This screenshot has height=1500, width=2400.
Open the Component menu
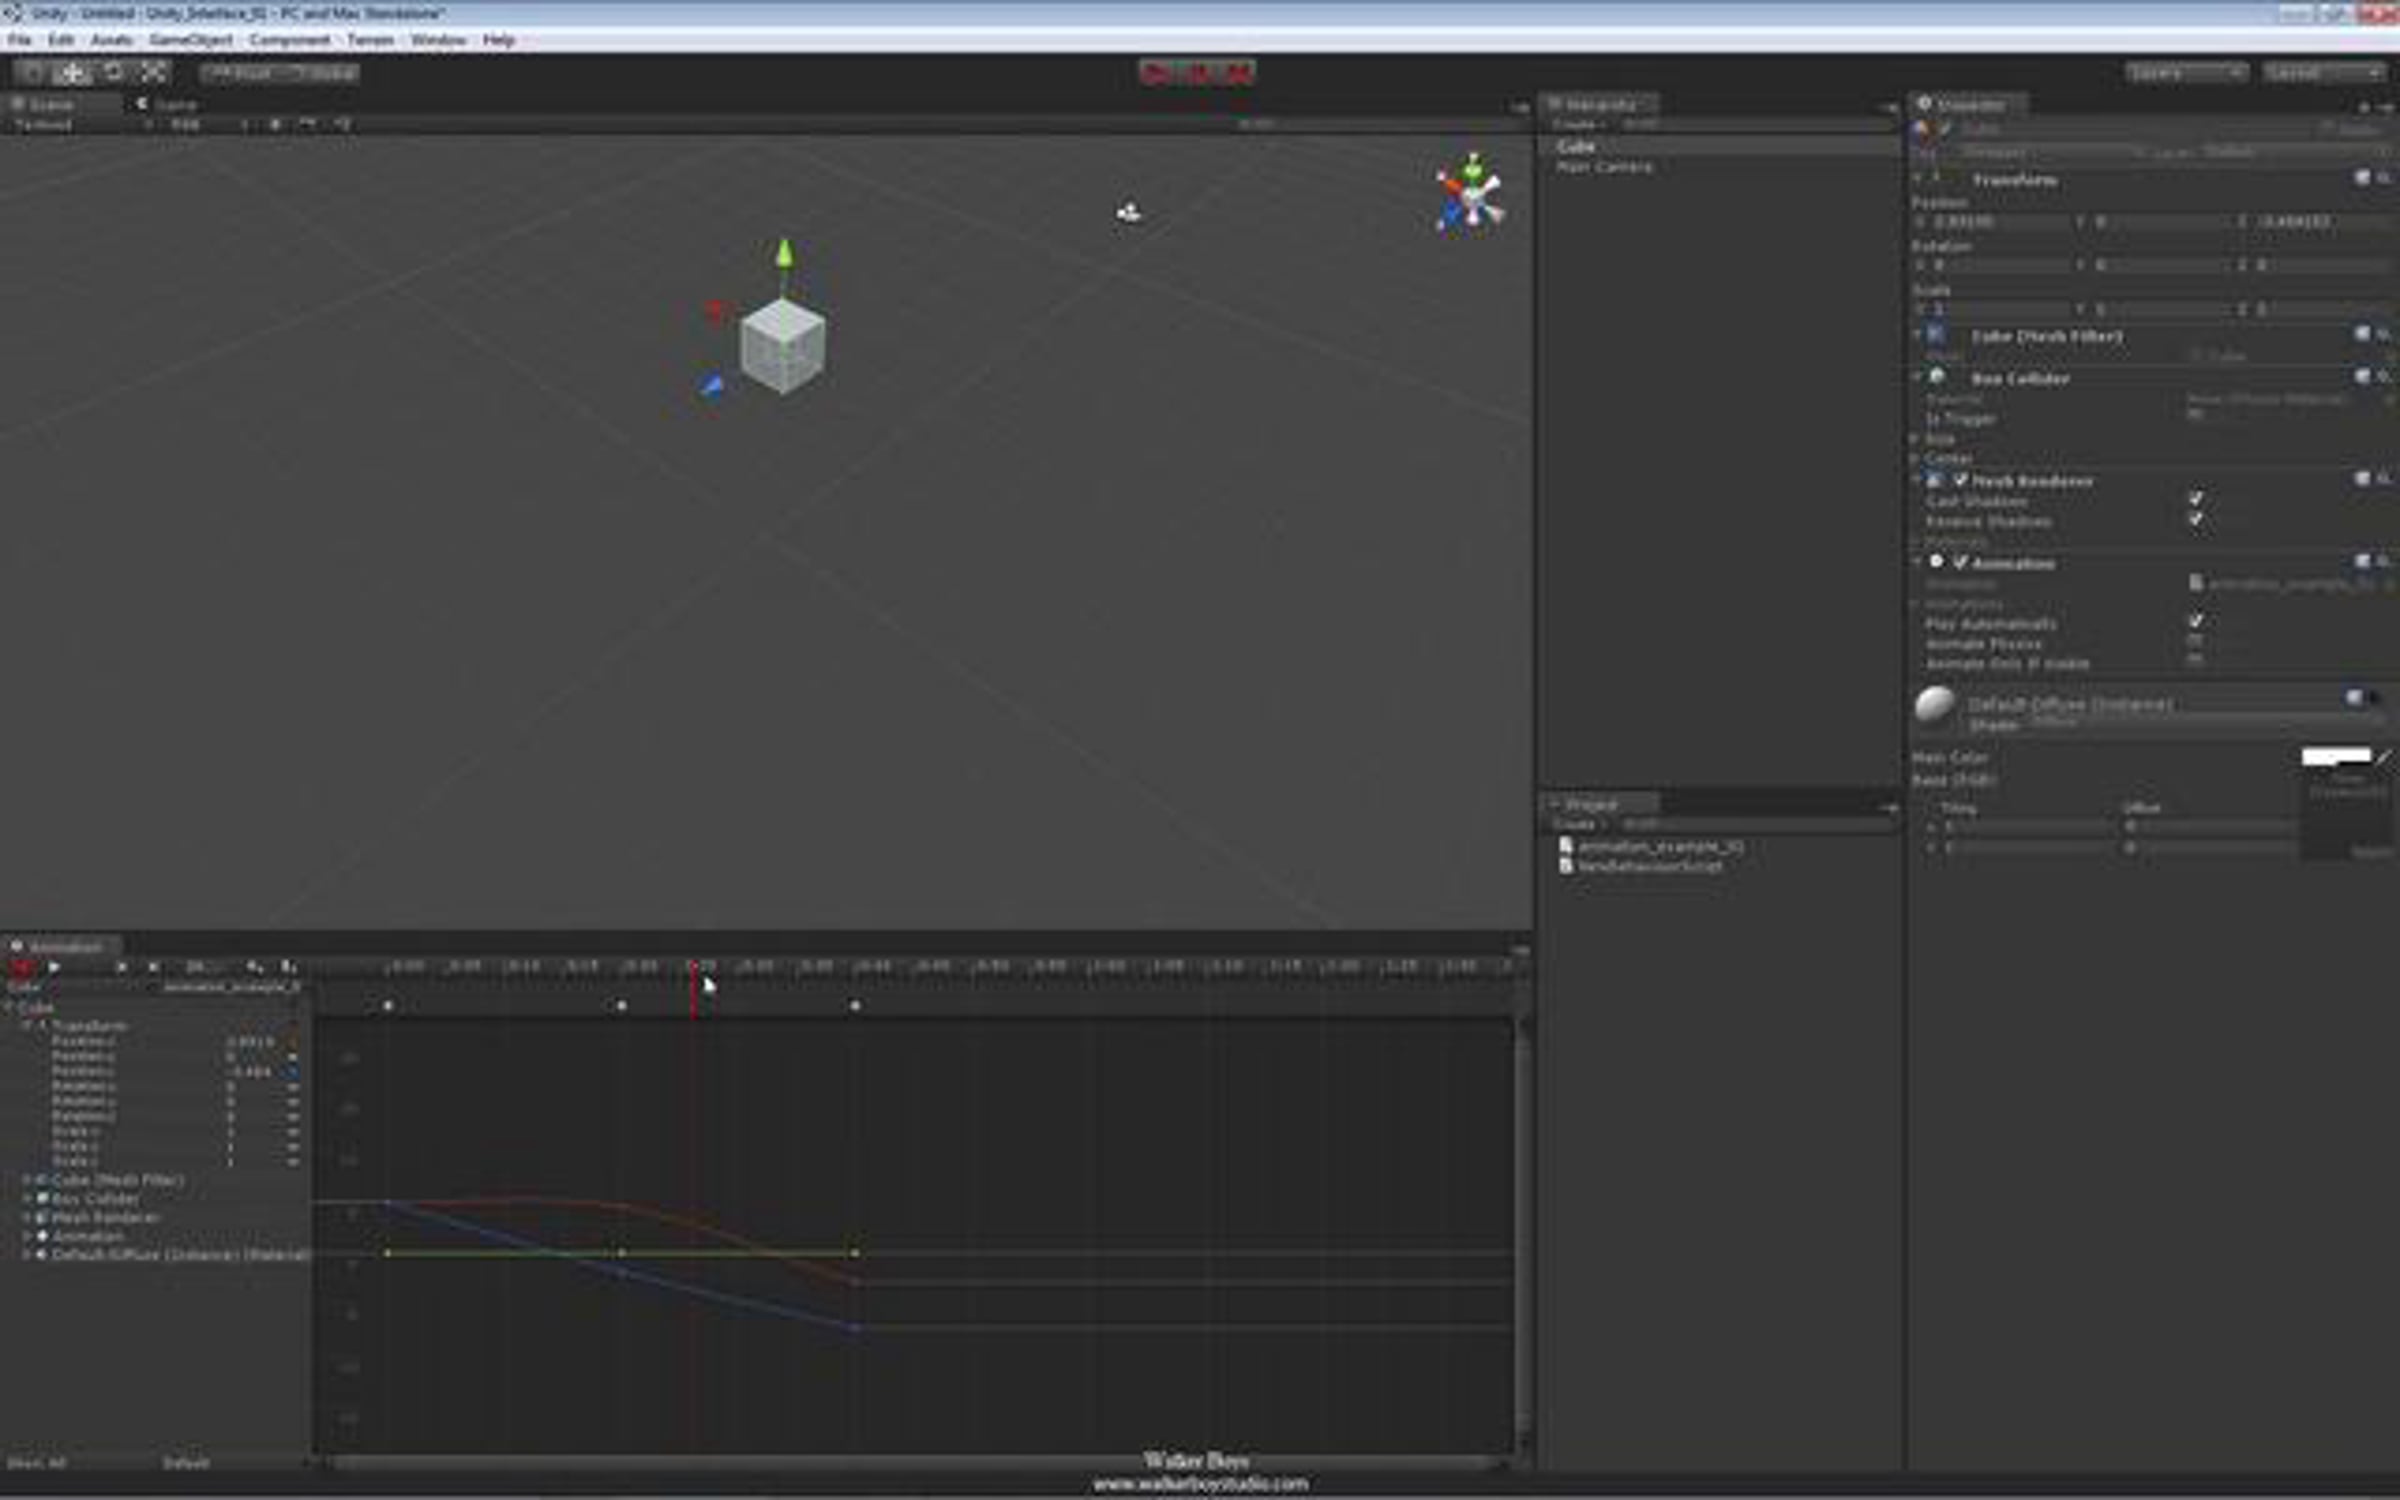(290, 40)
